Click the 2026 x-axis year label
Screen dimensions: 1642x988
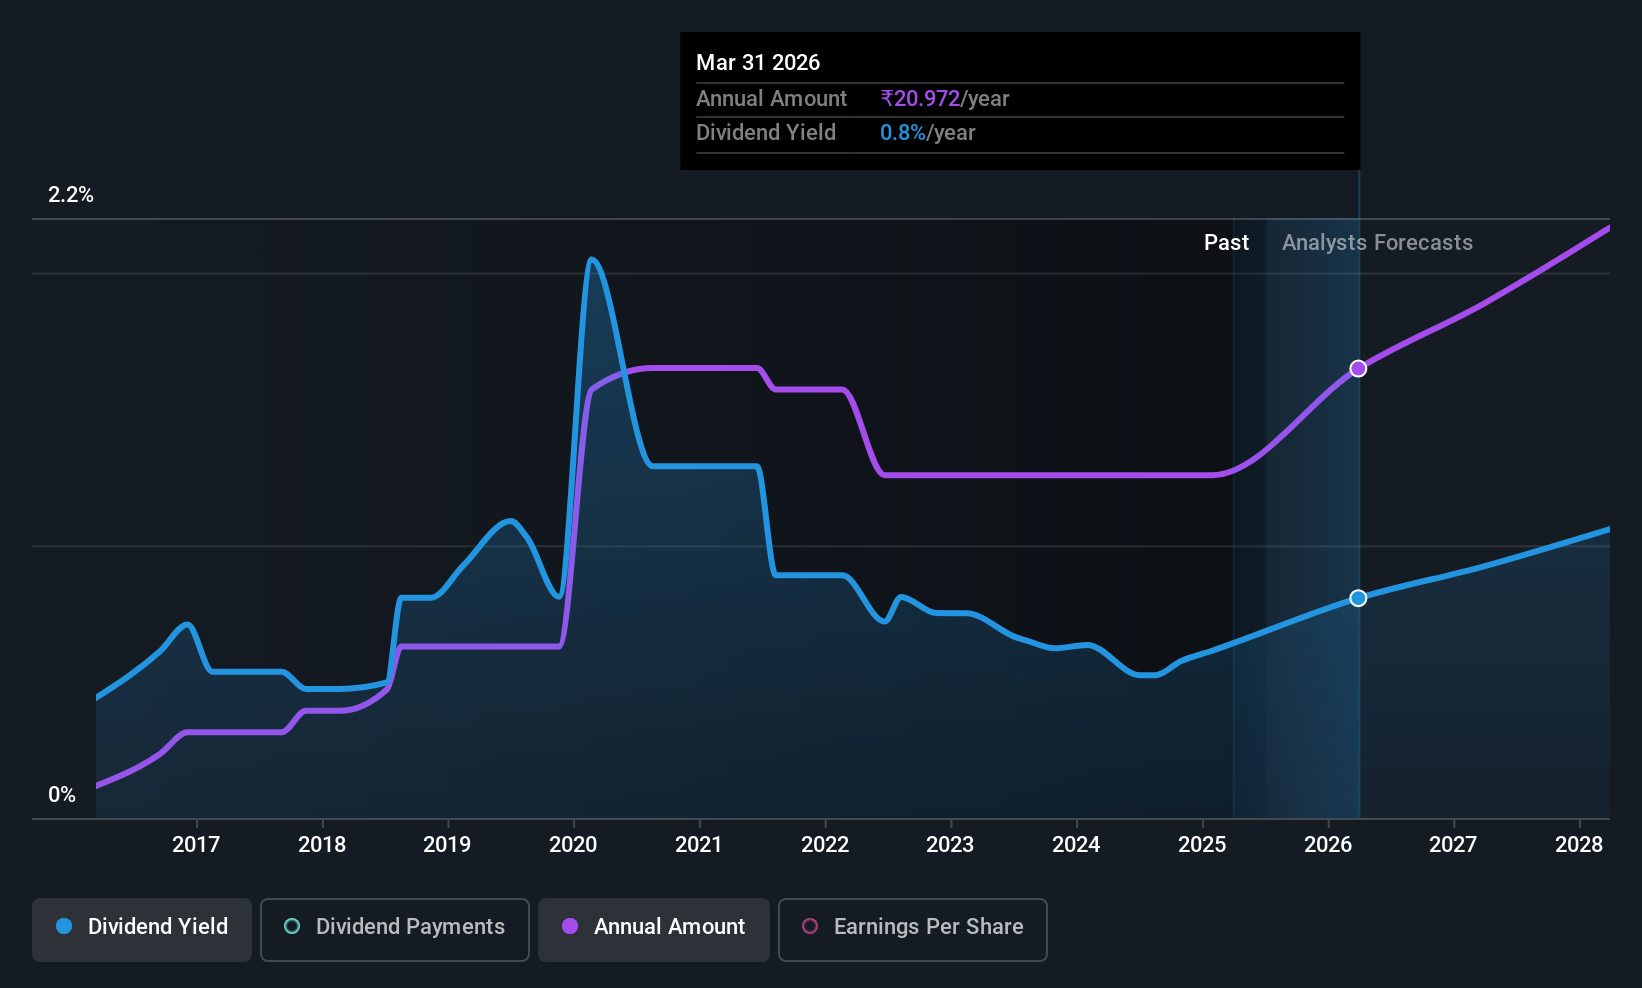(x=1328, y=844)
